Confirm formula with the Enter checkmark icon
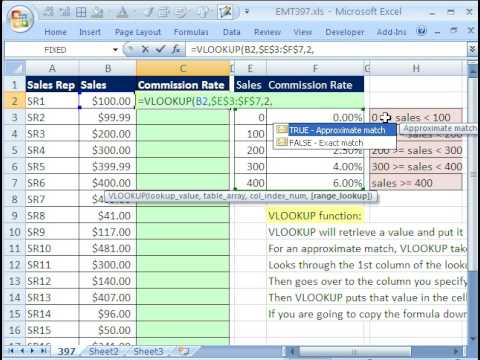Image resolution: width=480 pixels, height=360 pixels. tap(160, 50)
